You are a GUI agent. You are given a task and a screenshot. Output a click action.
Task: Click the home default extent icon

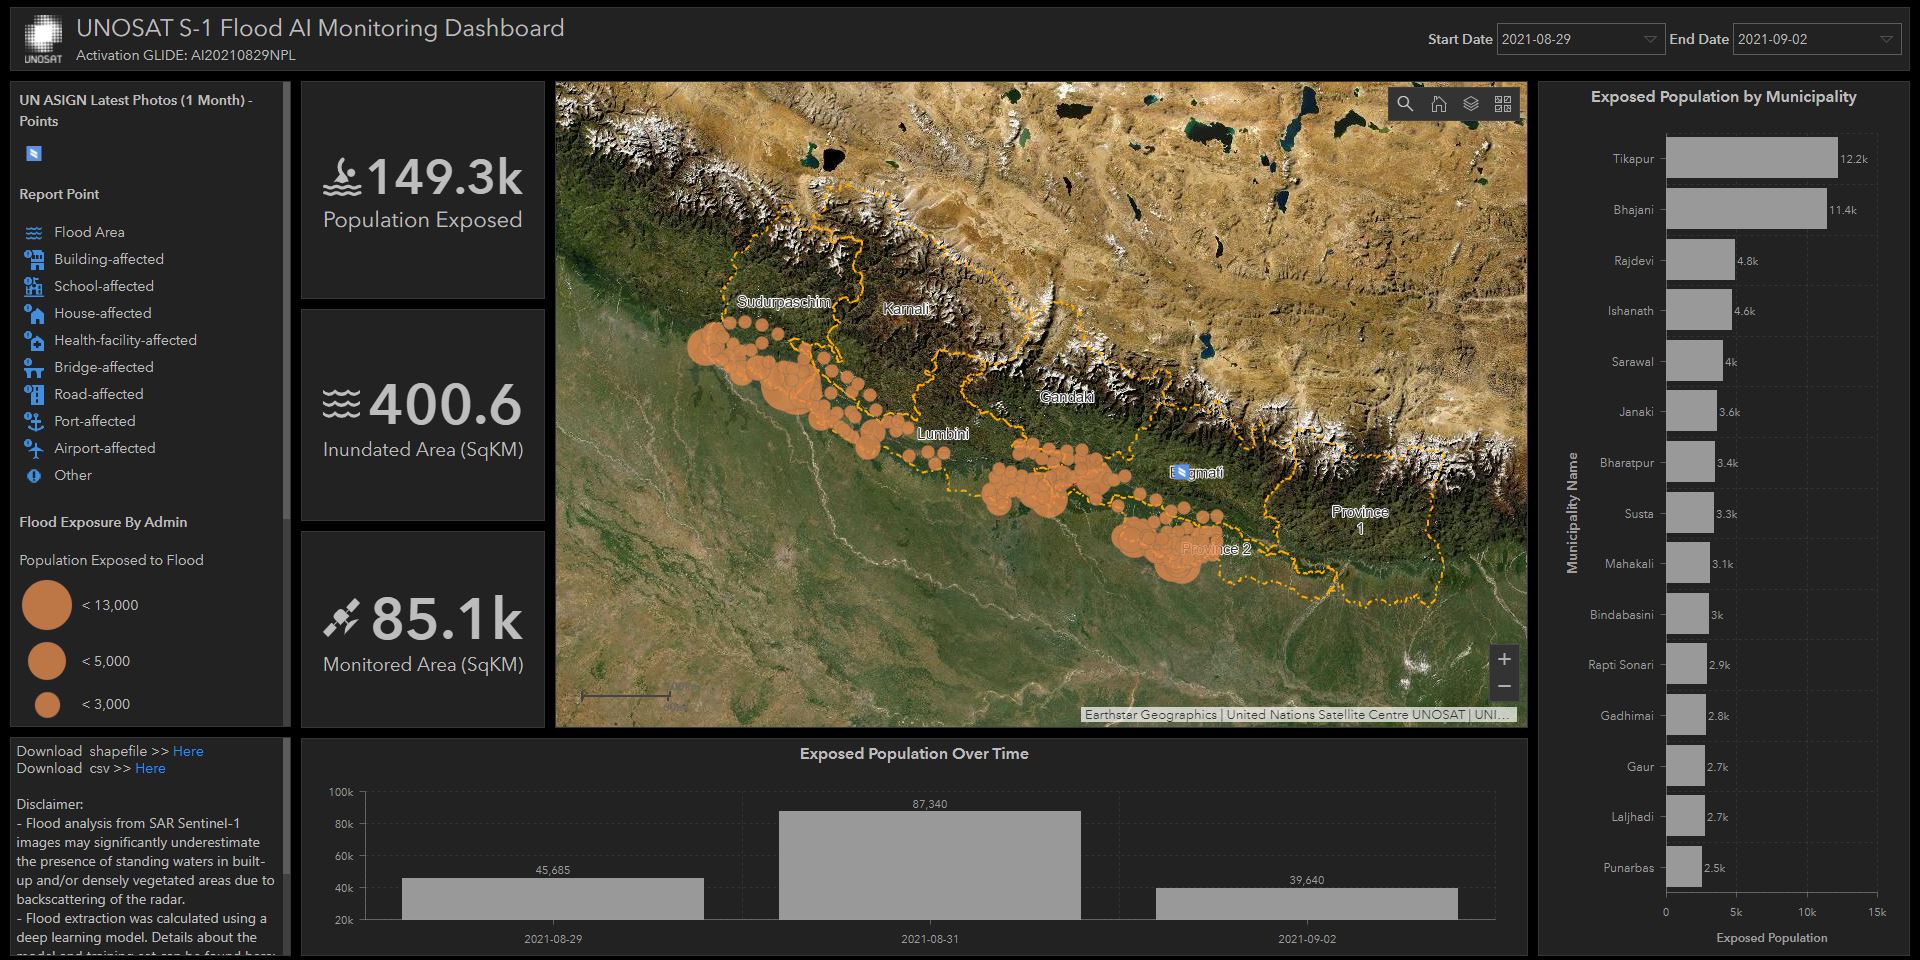coord(1438,104)
